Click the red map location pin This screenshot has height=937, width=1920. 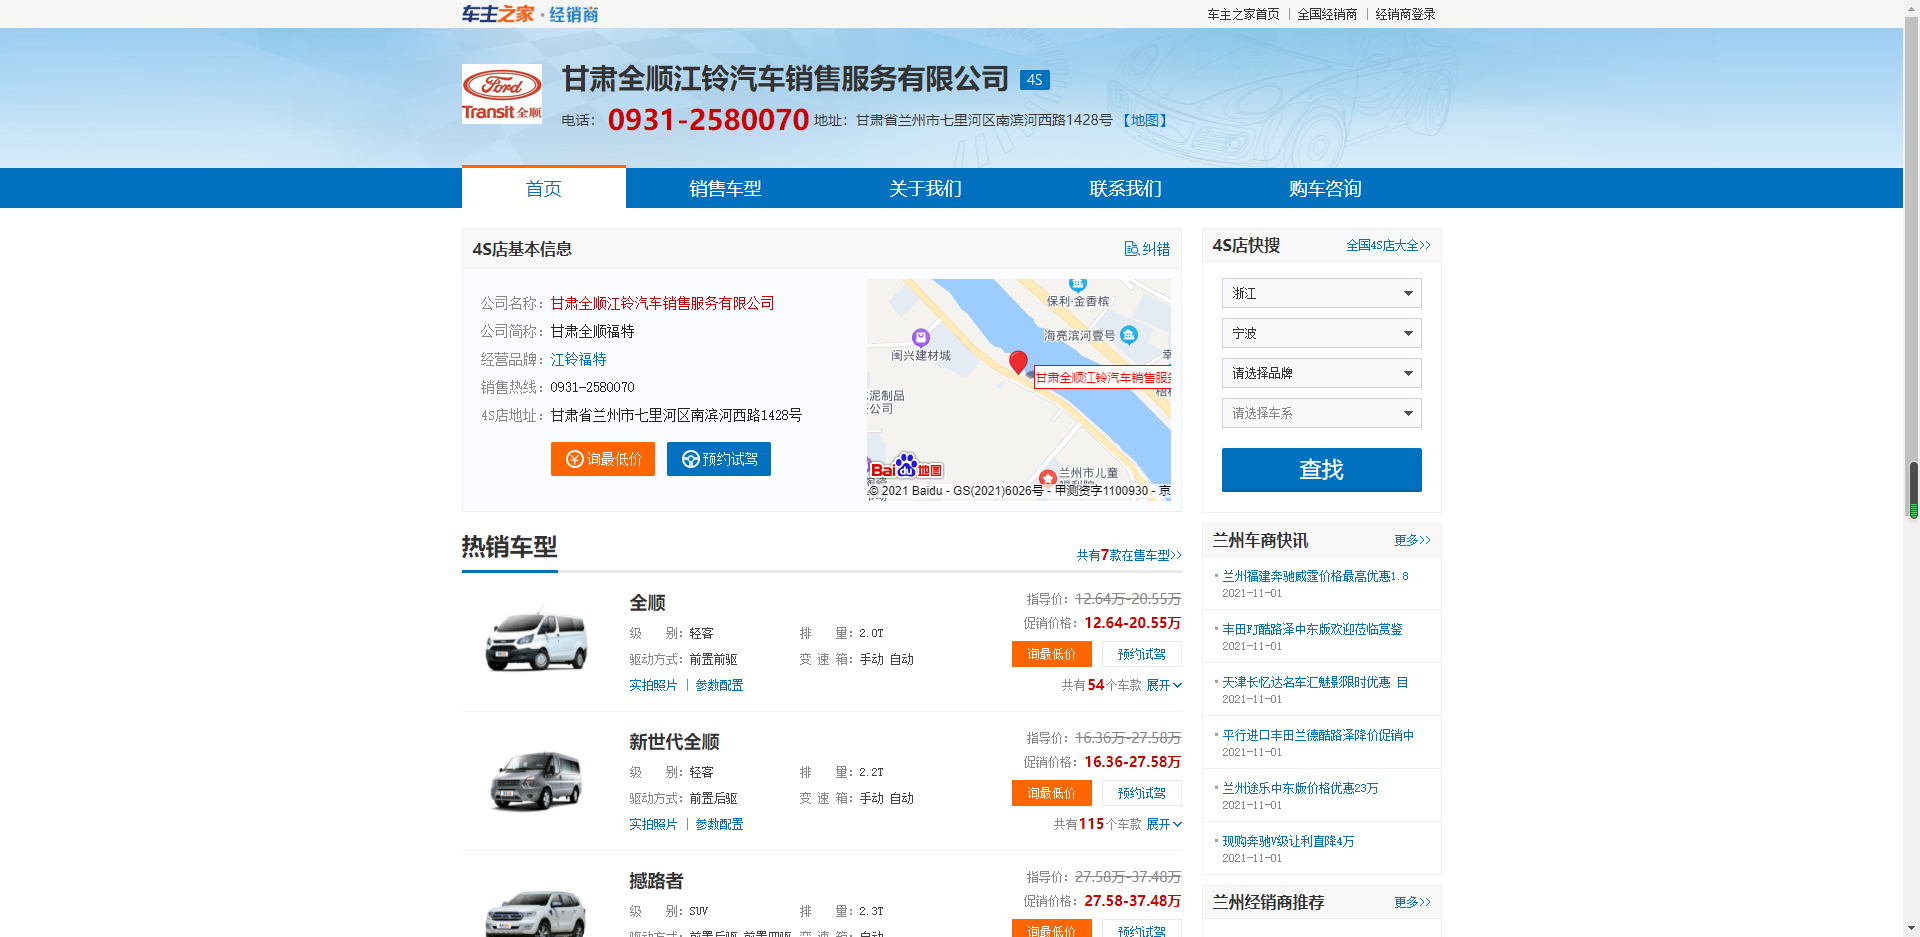[1018, 362]
